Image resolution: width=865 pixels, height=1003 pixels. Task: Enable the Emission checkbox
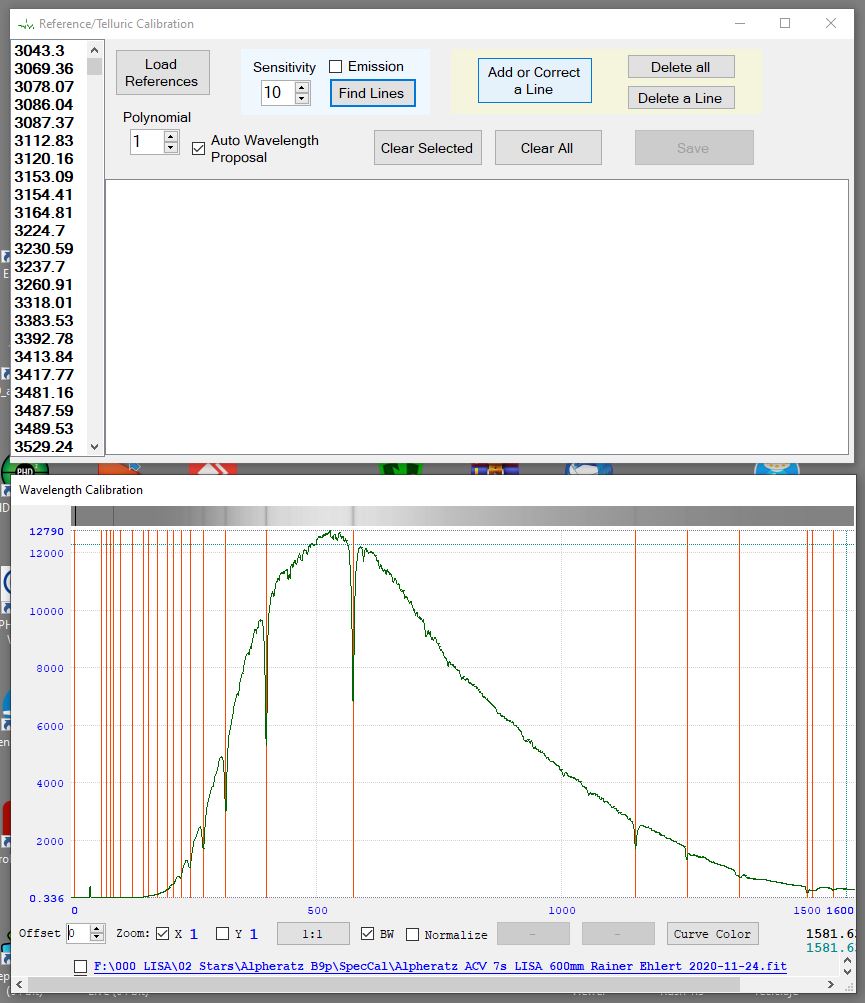(x=337, y=67)
